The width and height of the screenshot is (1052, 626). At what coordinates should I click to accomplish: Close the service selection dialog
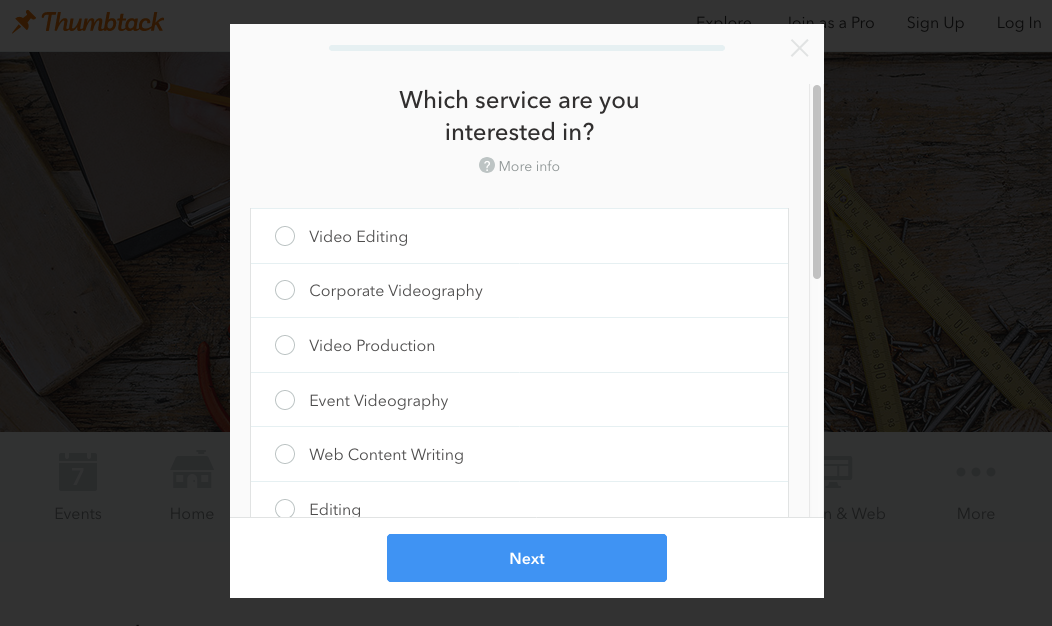click(x=799, y=48)
